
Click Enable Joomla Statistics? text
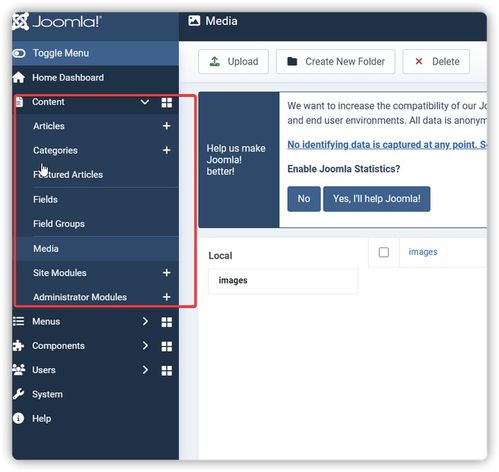(x=344, y=169)
